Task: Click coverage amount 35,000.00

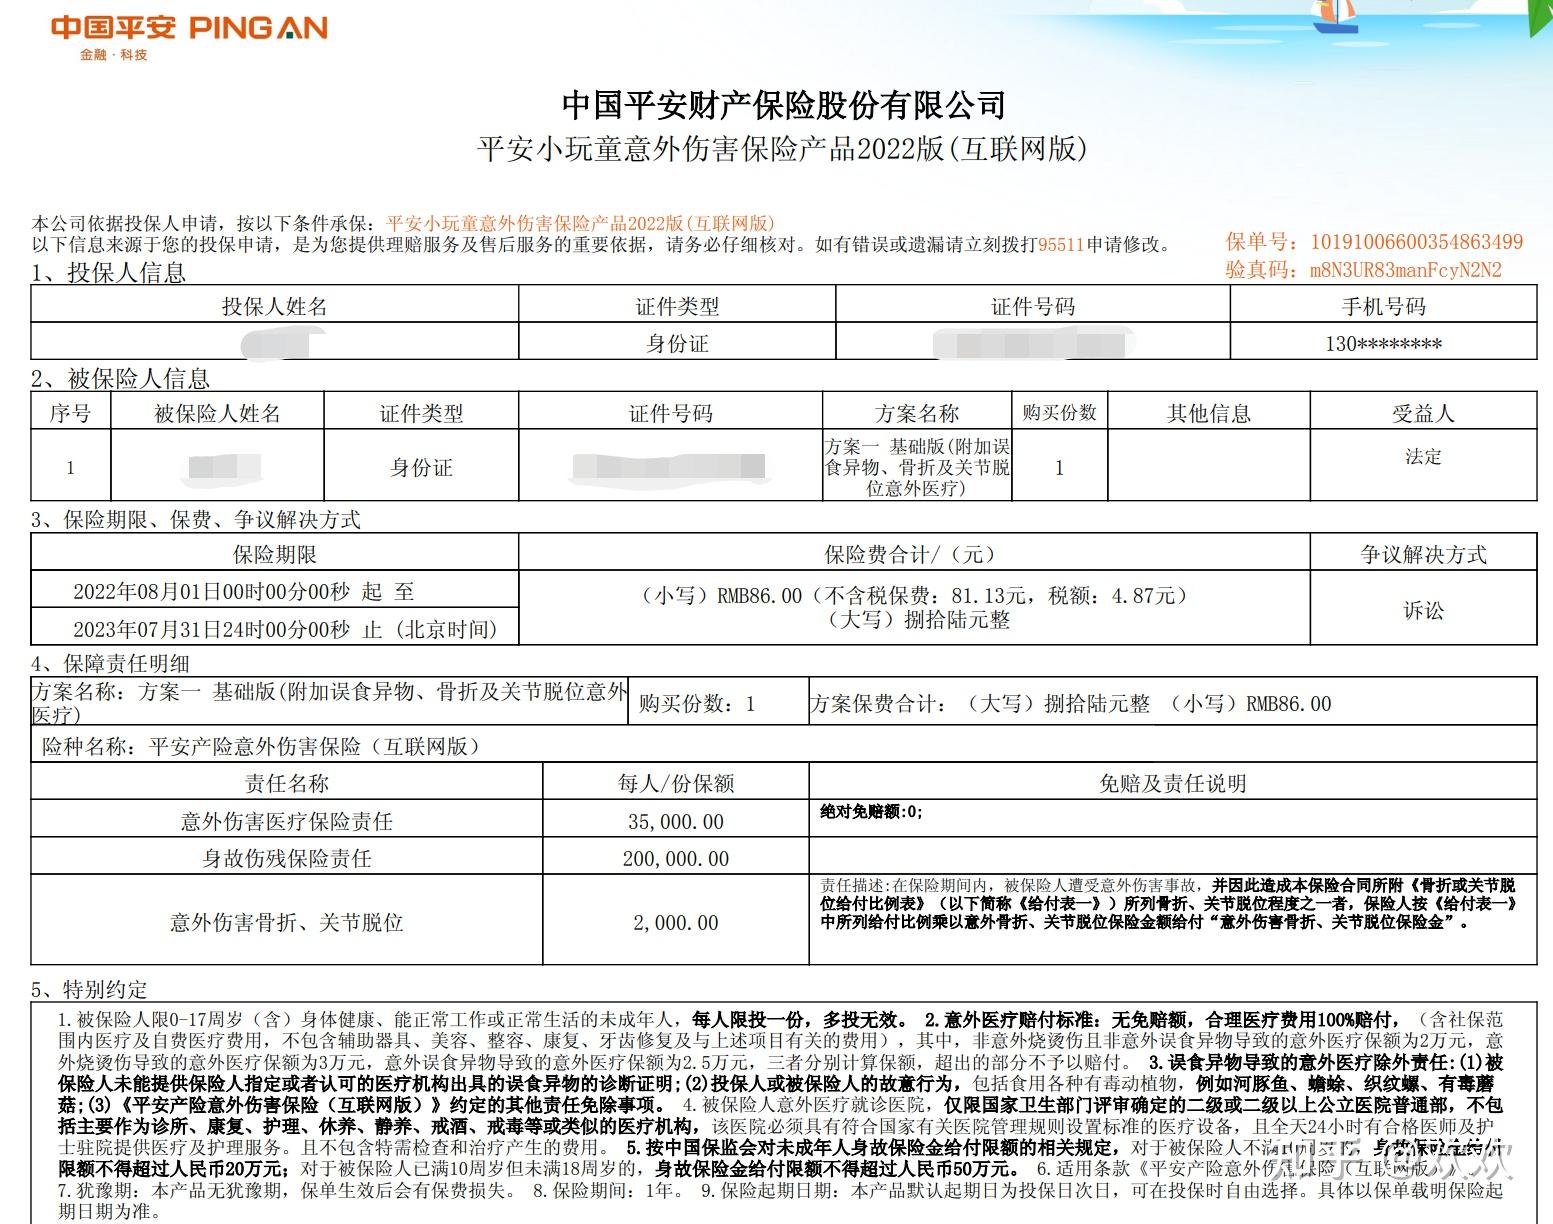Action: coord(676,821)
